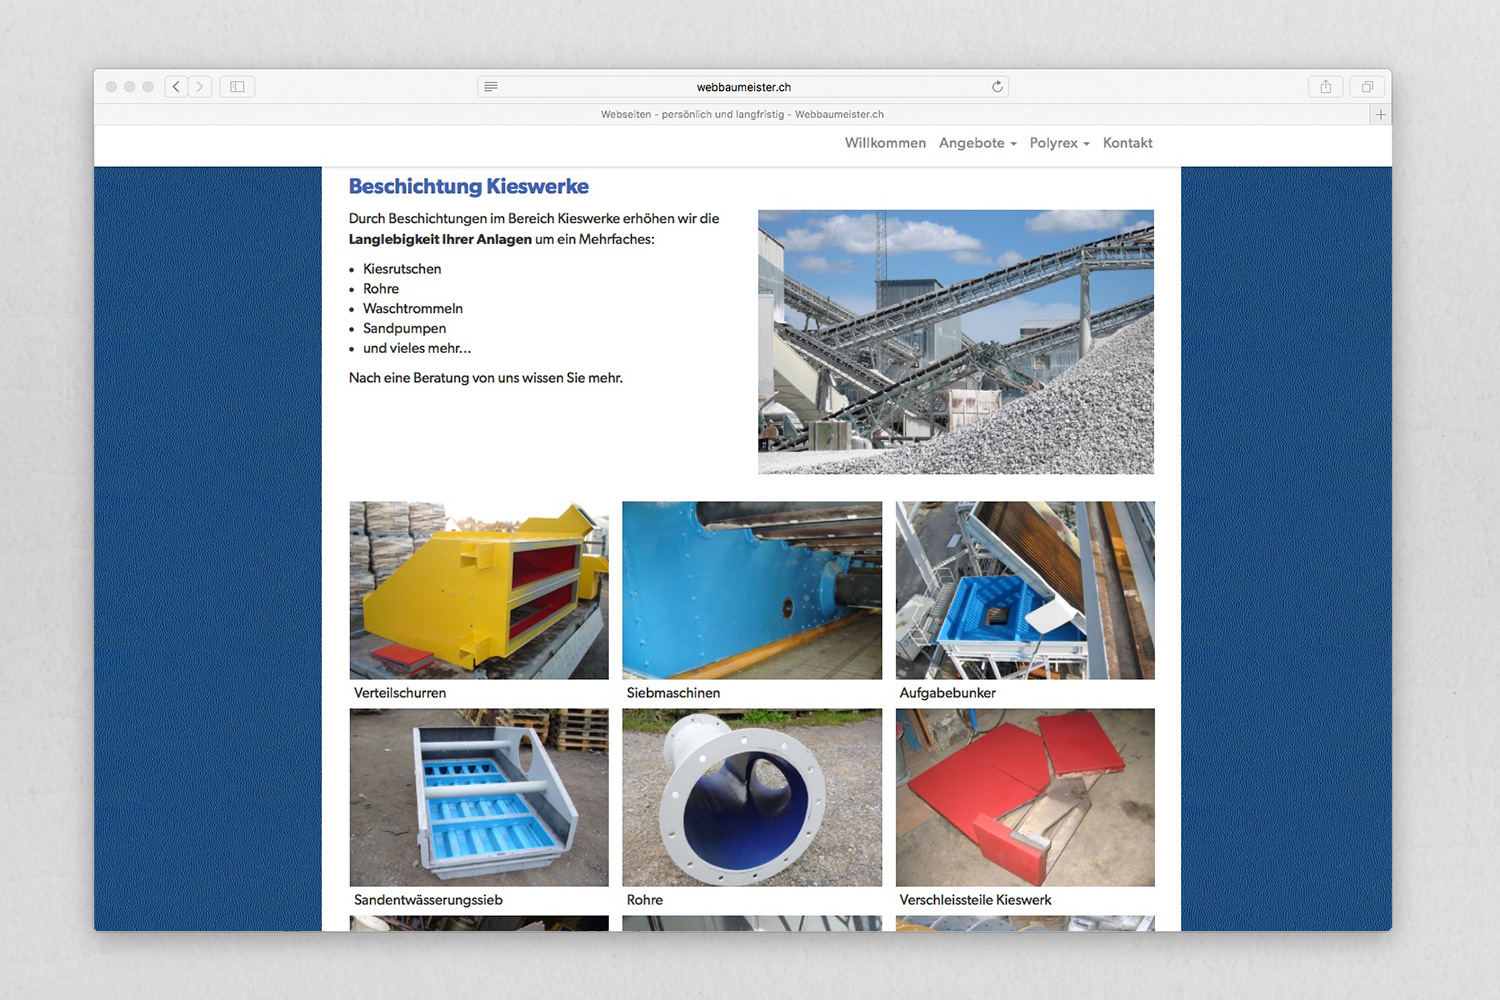Screen dimensions: 1500x1000
Task: Add a new tab with plus button
Action: pyautogui.click(x=1381, y=115)
